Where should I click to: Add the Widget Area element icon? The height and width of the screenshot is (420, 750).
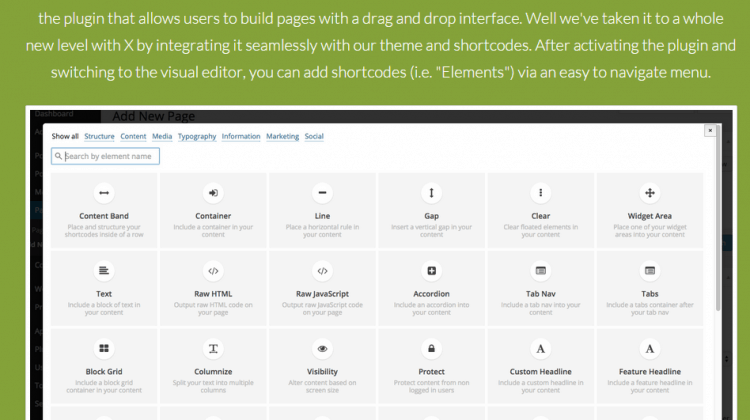650,193
